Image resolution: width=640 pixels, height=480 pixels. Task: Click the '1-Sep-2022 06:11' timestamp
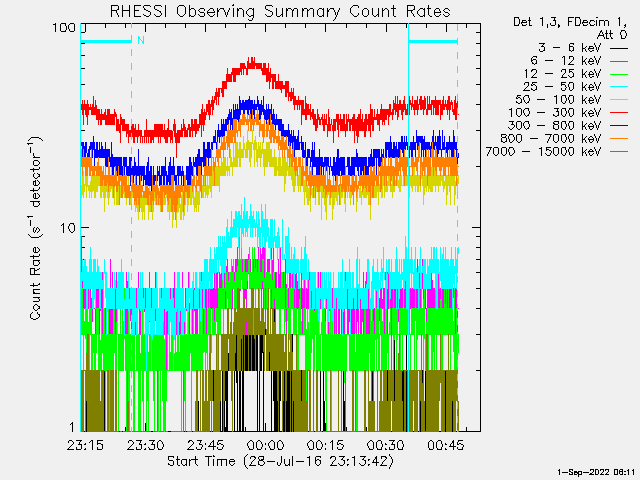point(596,472)
